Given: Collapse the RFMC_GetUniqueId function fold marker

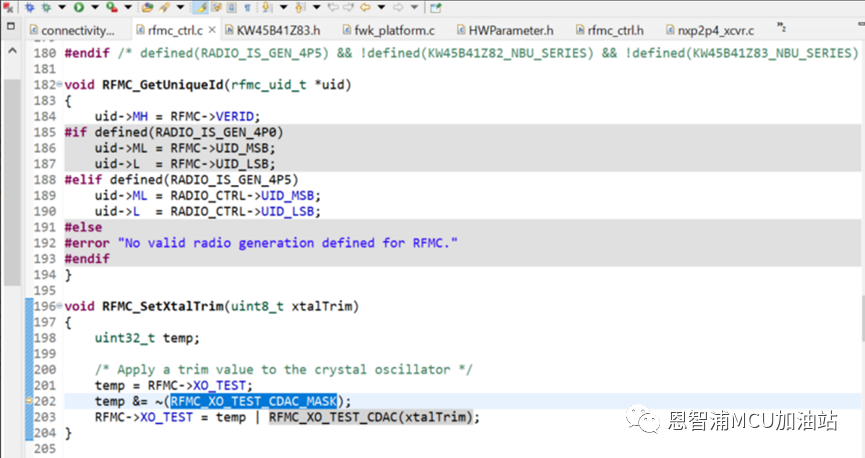Looking at the screenshot, I should point(59,85).
